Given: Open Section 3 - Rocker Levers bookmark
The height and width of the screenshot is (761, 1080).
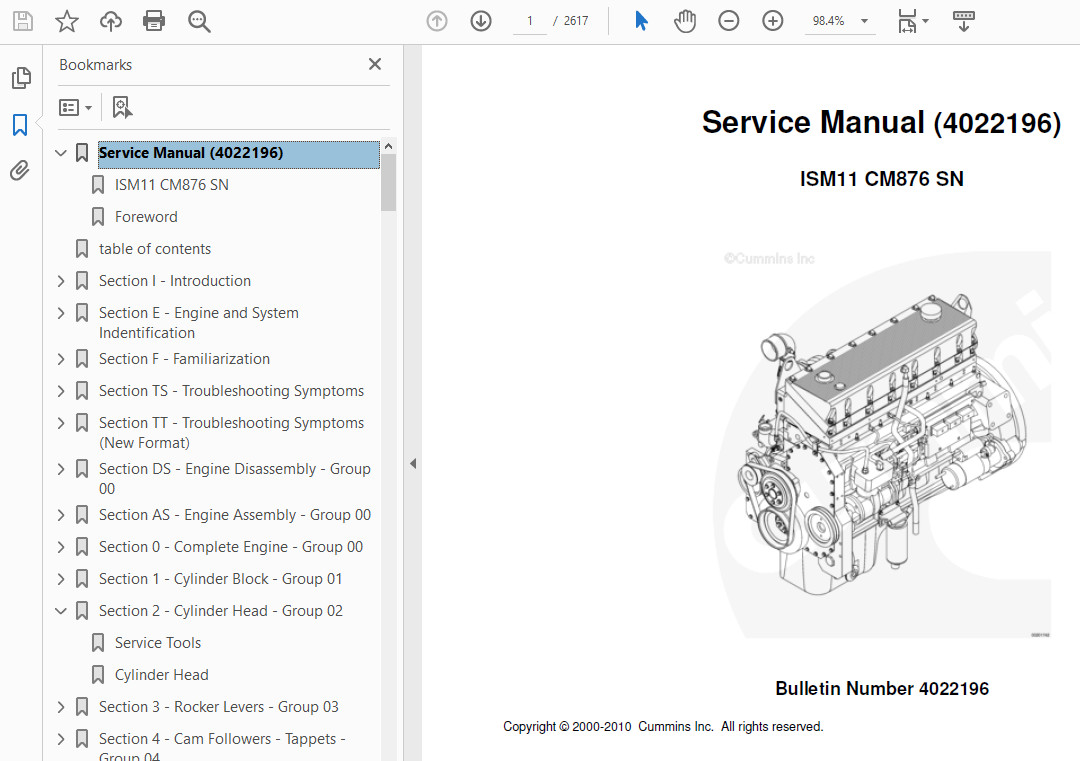Looking at the screenshot, I should [x=218, y=707].
